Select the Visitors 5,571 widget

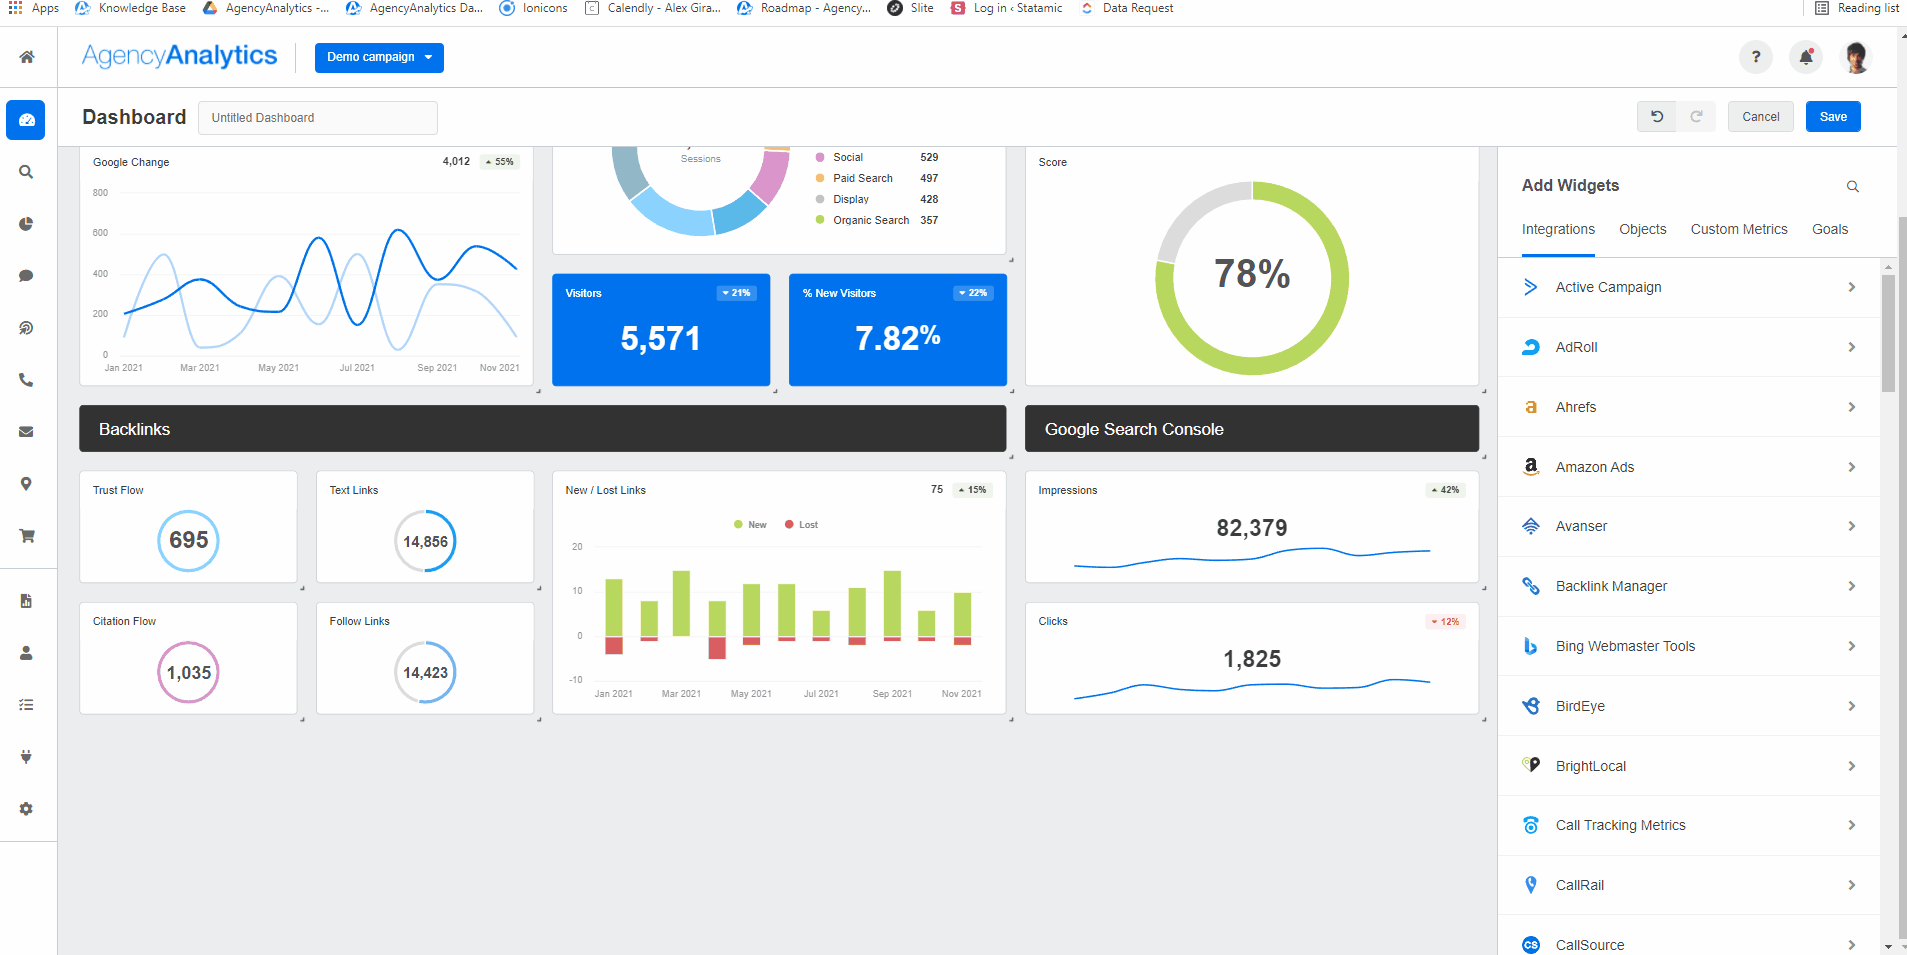(x=661, y=330)
